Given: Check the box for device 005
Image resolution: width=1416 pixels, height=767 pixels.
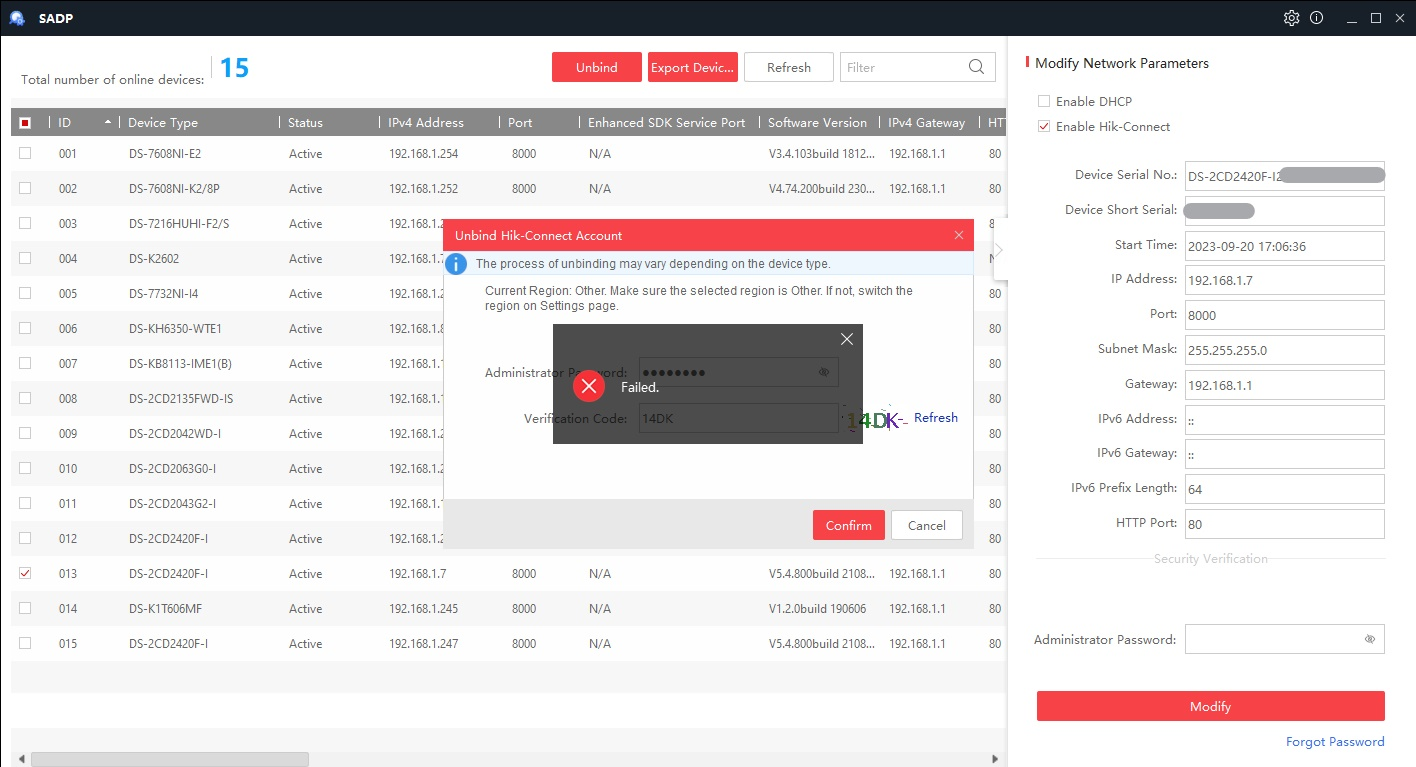Looking at the screenshot, I should (25, 293).
